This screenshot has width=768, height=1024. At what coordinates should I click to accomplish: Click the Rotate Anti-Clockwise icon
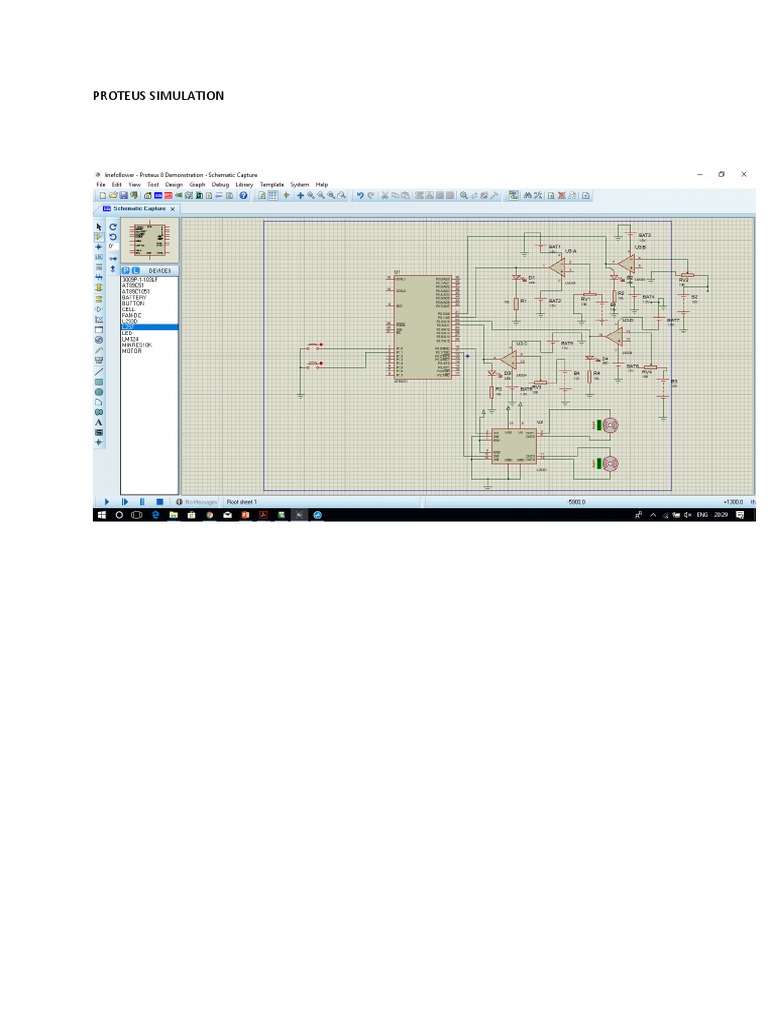113,237
